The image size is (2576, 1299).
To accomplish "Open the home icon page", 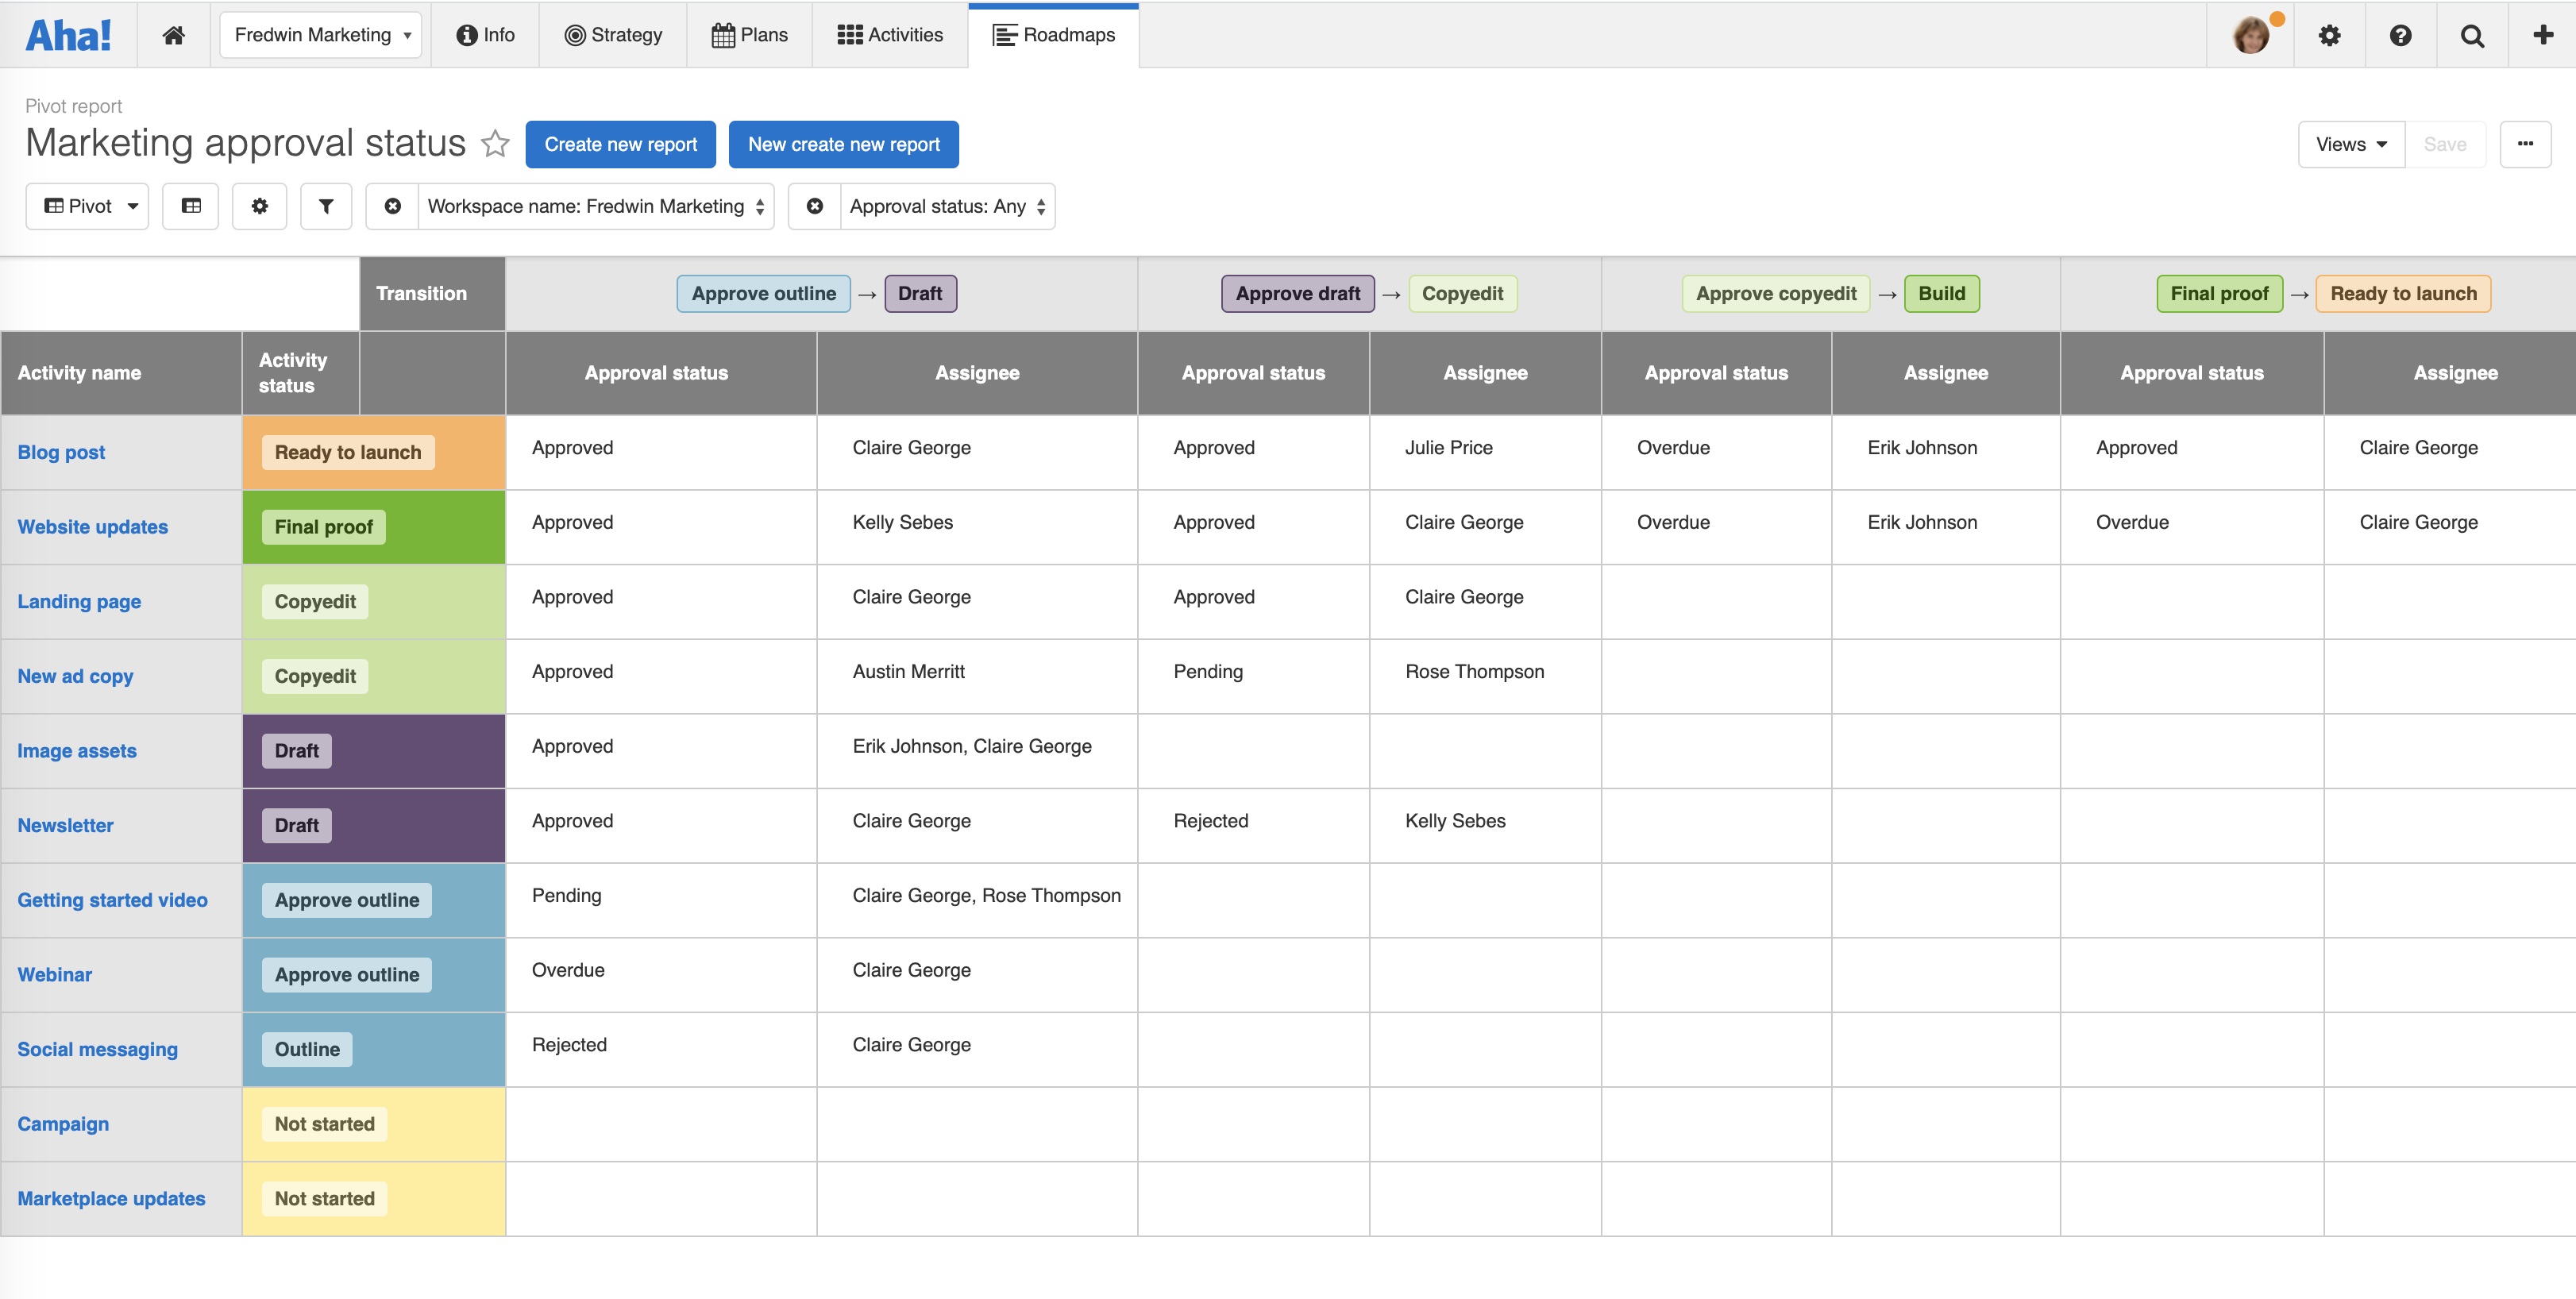I will tap(173, 35).
